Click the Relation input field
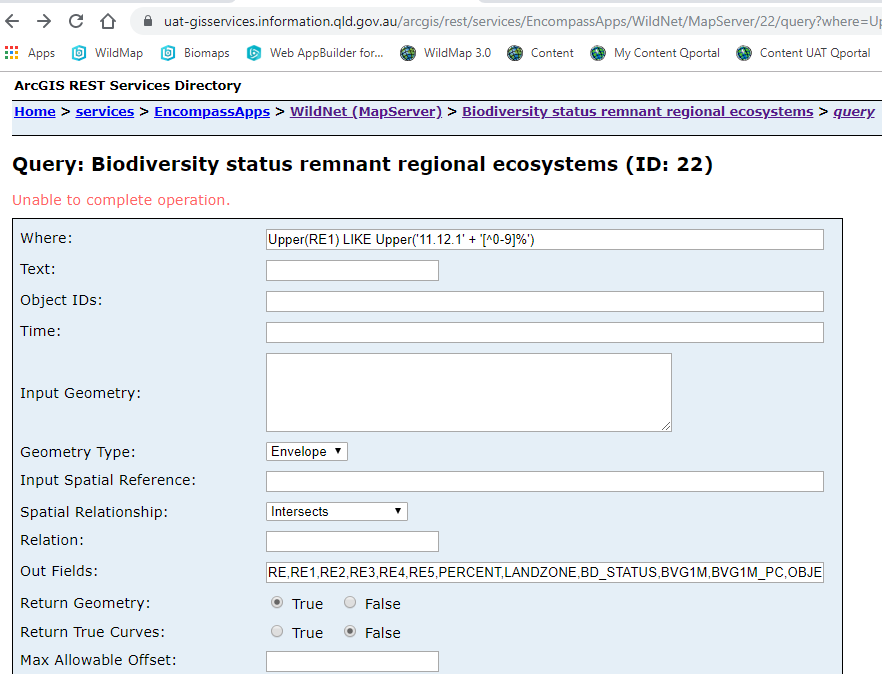This screenshot has width=882, height=674. (352, 541)
